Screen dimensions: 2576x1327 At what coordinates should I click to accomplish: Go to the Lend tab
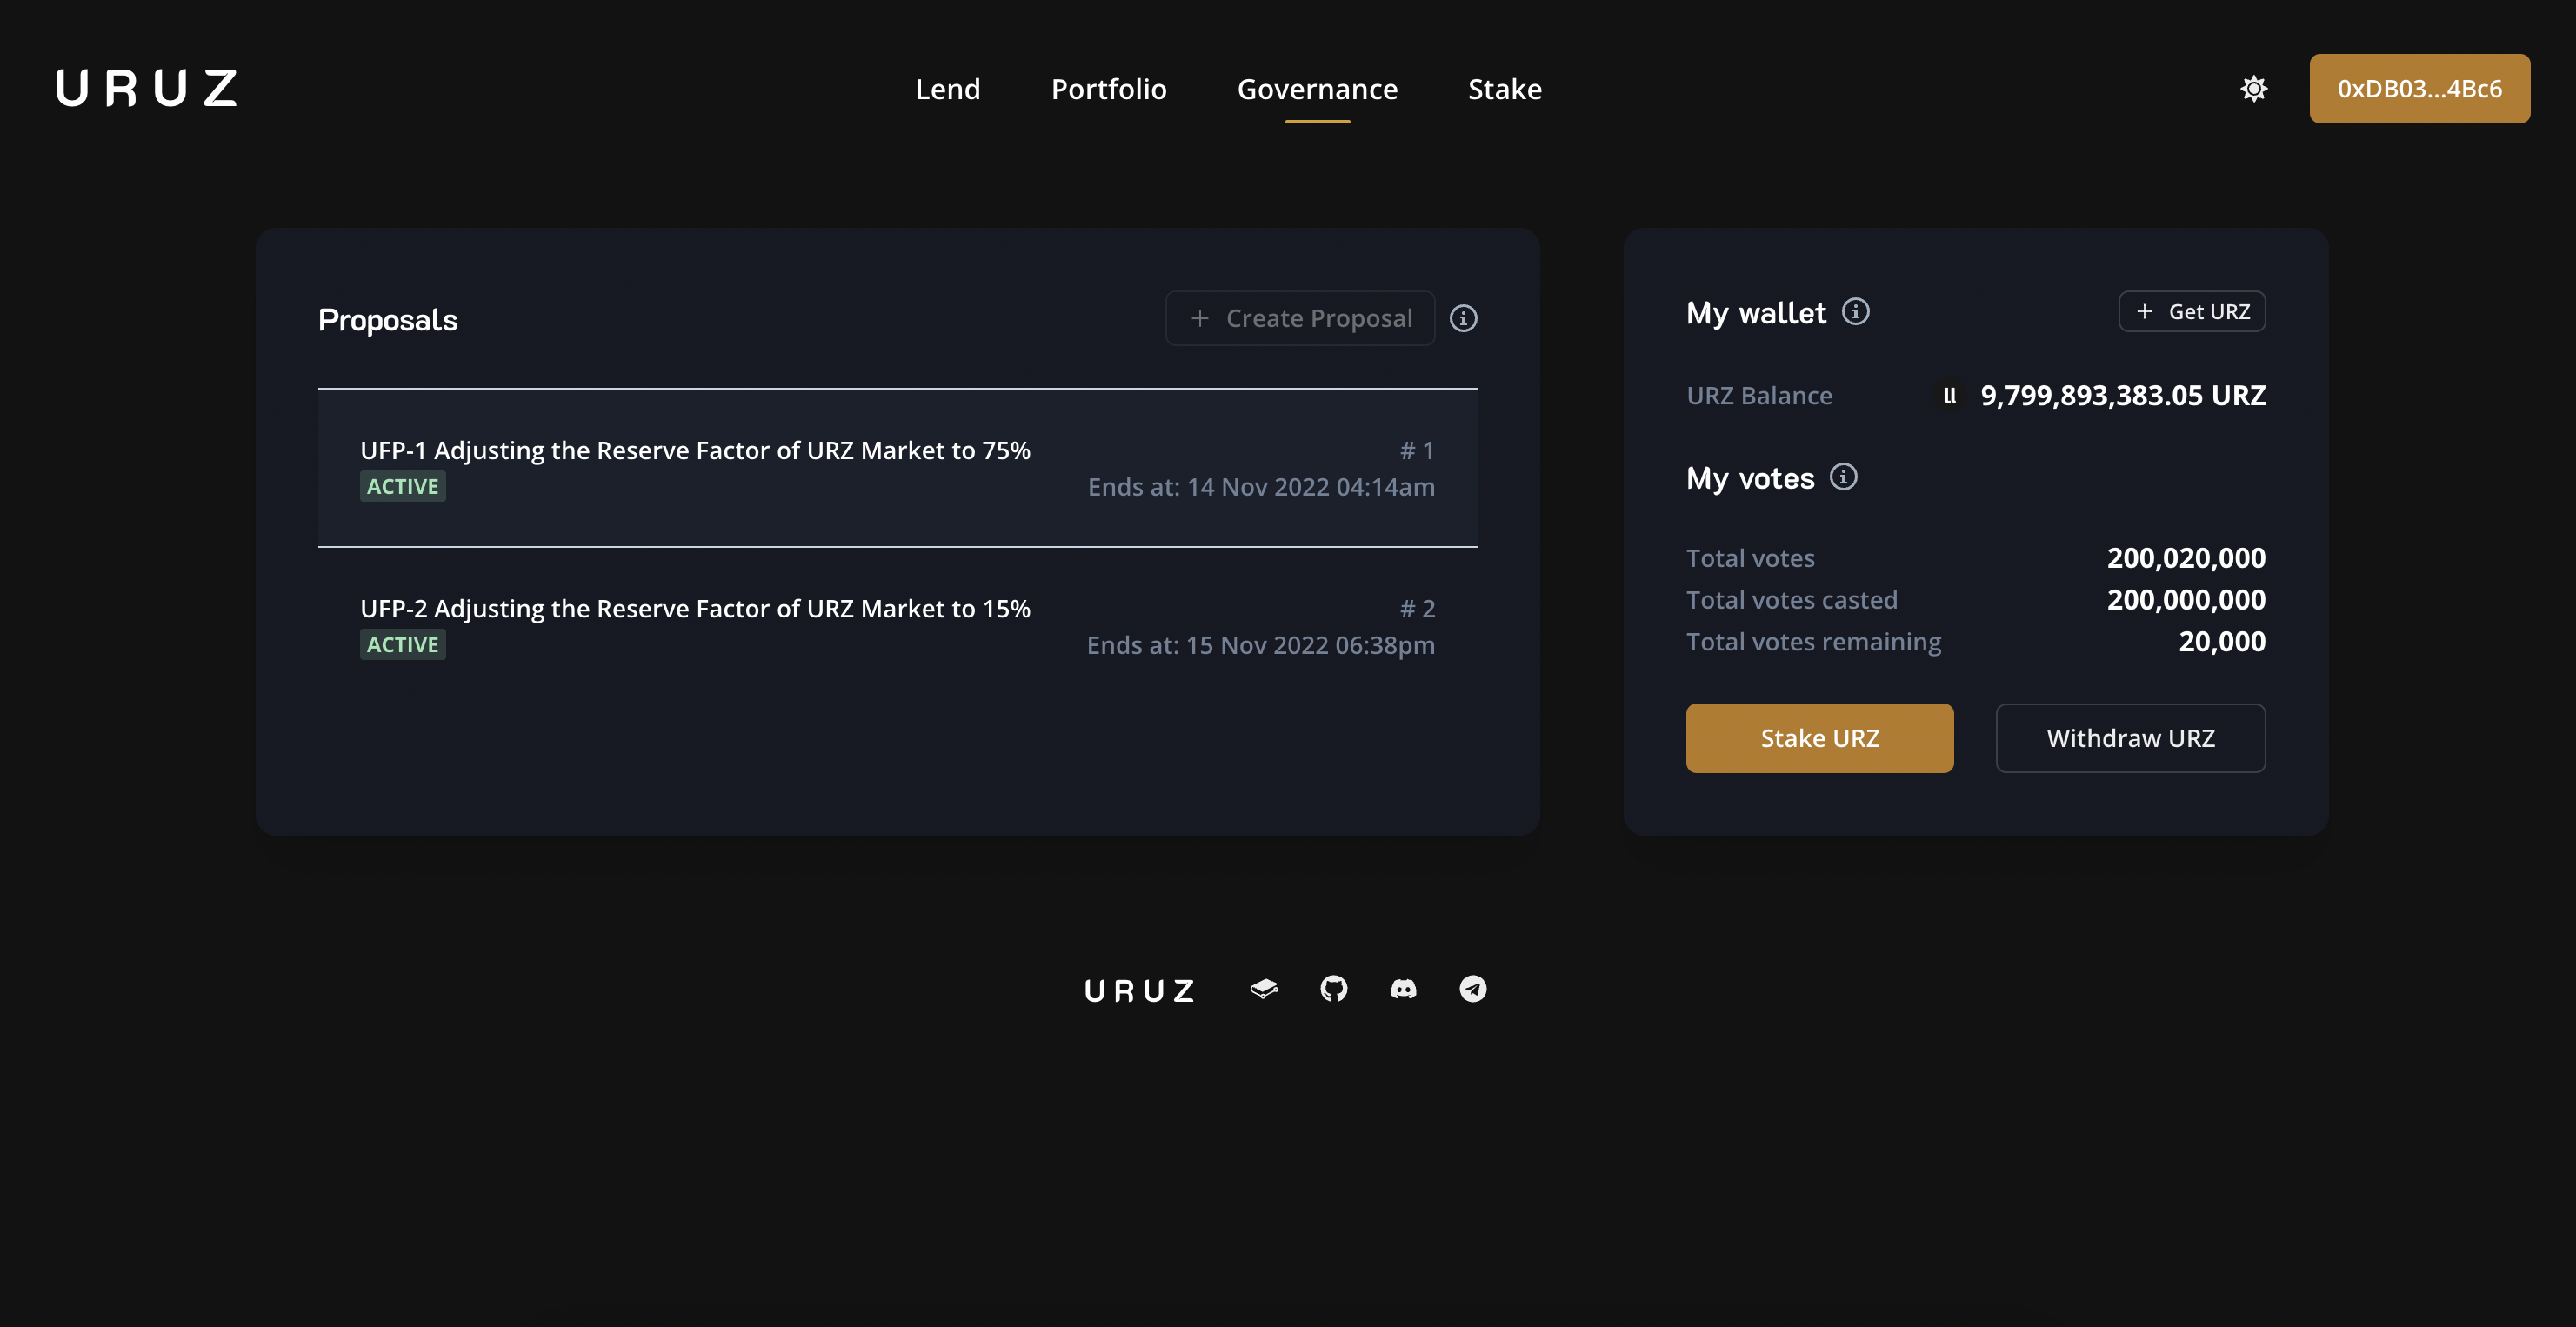(947, 89)
